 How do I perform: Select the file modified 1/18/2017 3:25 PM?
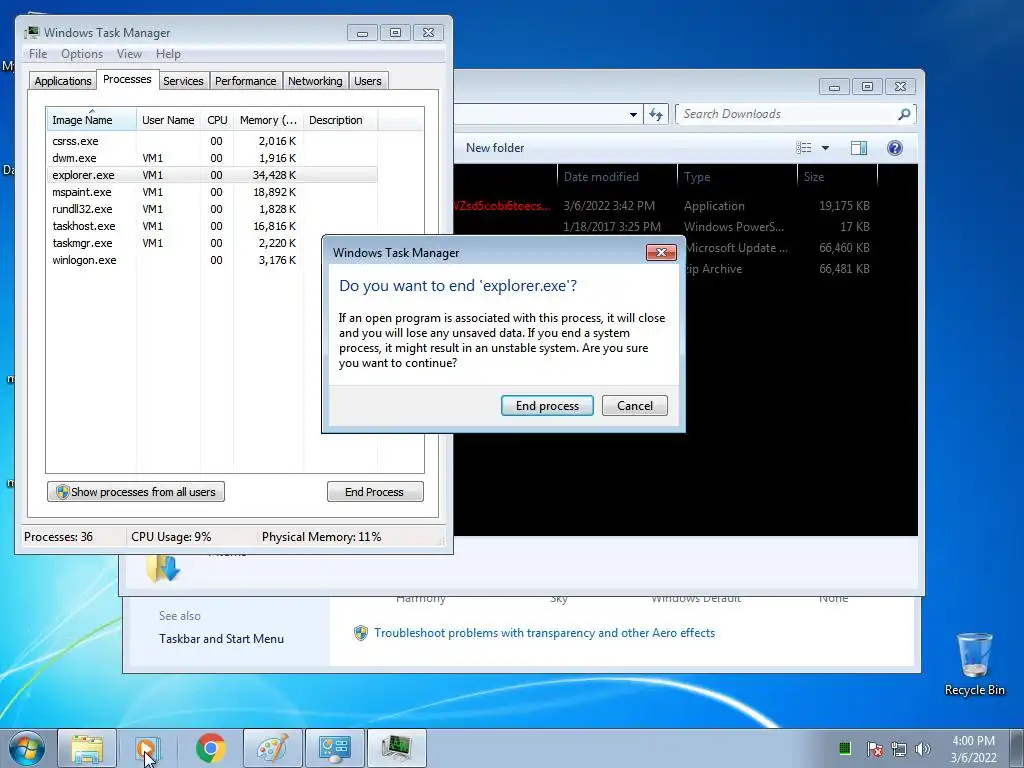point(666,227)
